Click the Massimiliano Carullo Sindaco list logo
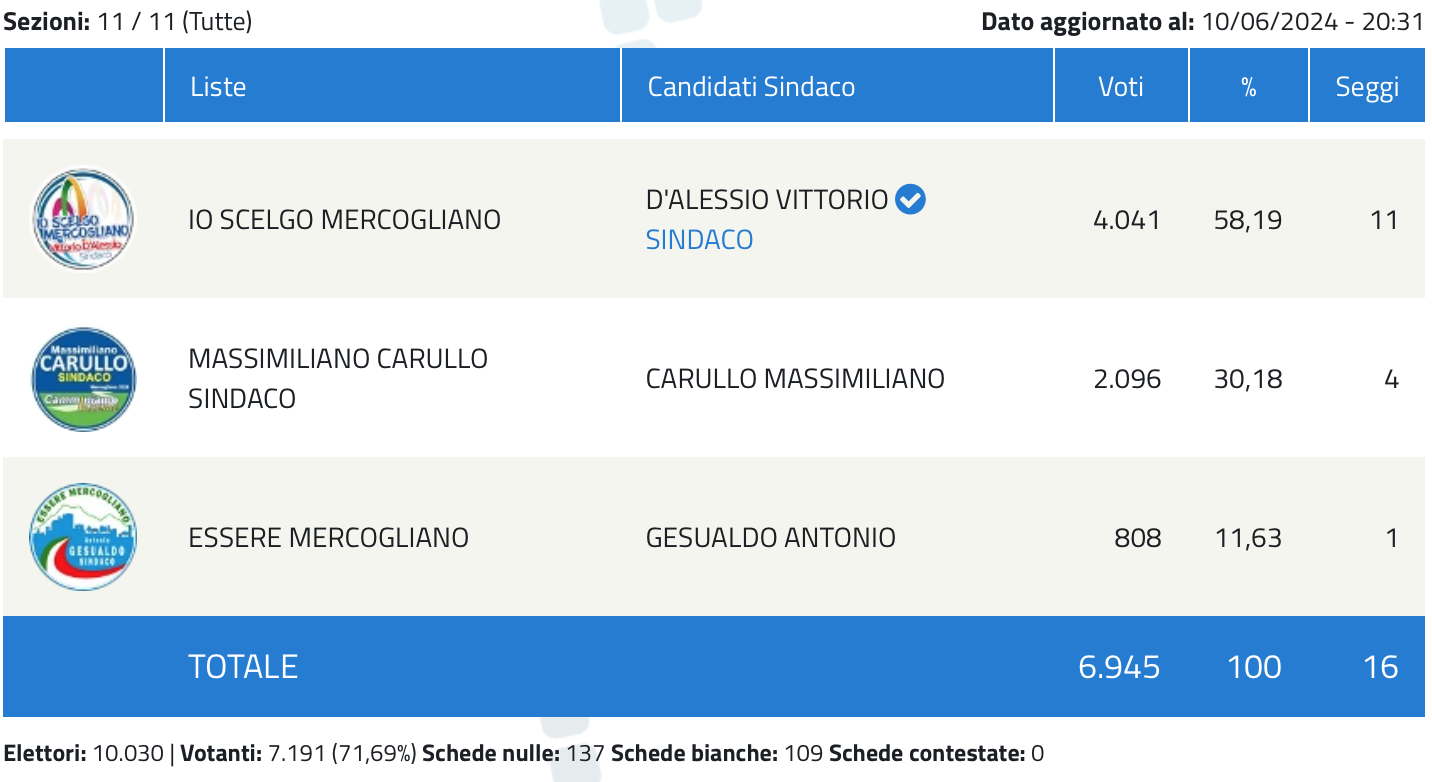Viewport: 1432px width, 782px height. pyautogui.click(x=83, y=379)
